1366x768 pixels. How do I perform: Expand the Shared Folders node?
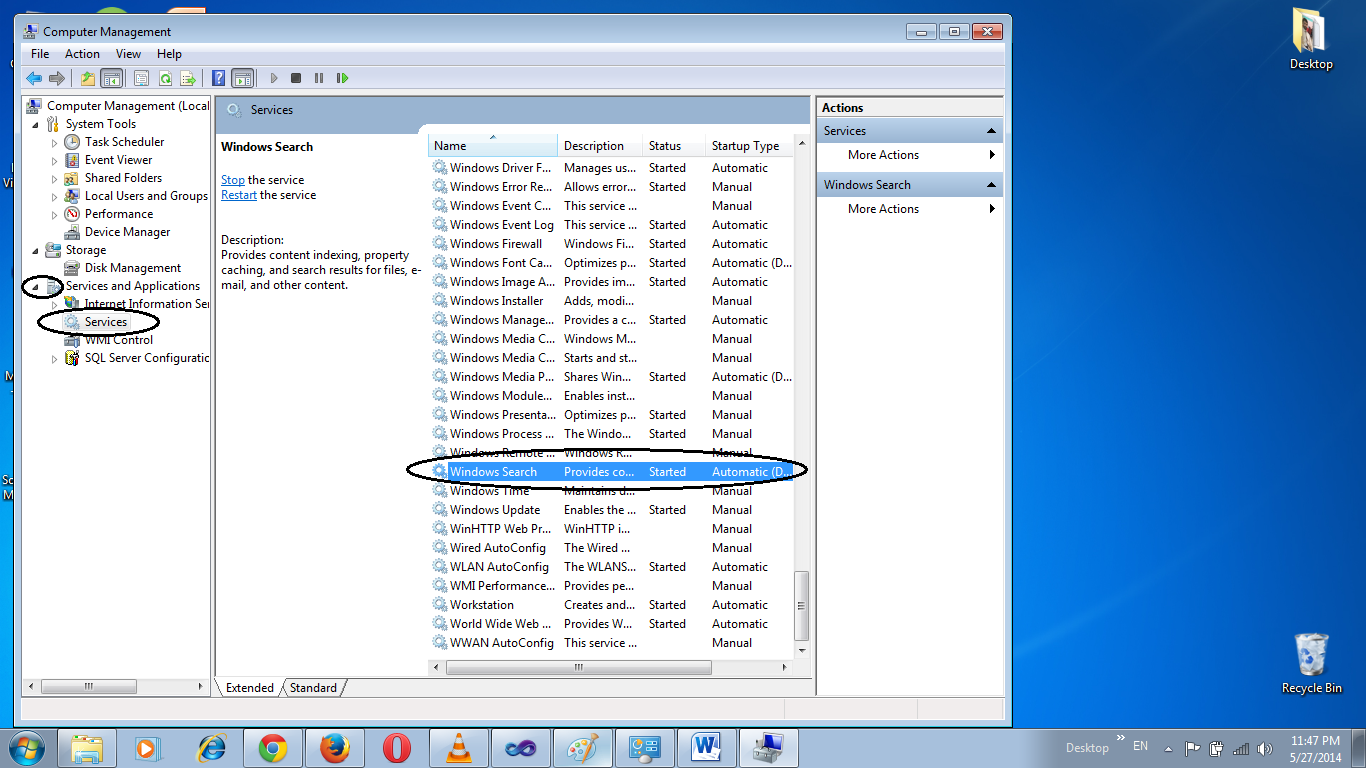coord(55,179)
